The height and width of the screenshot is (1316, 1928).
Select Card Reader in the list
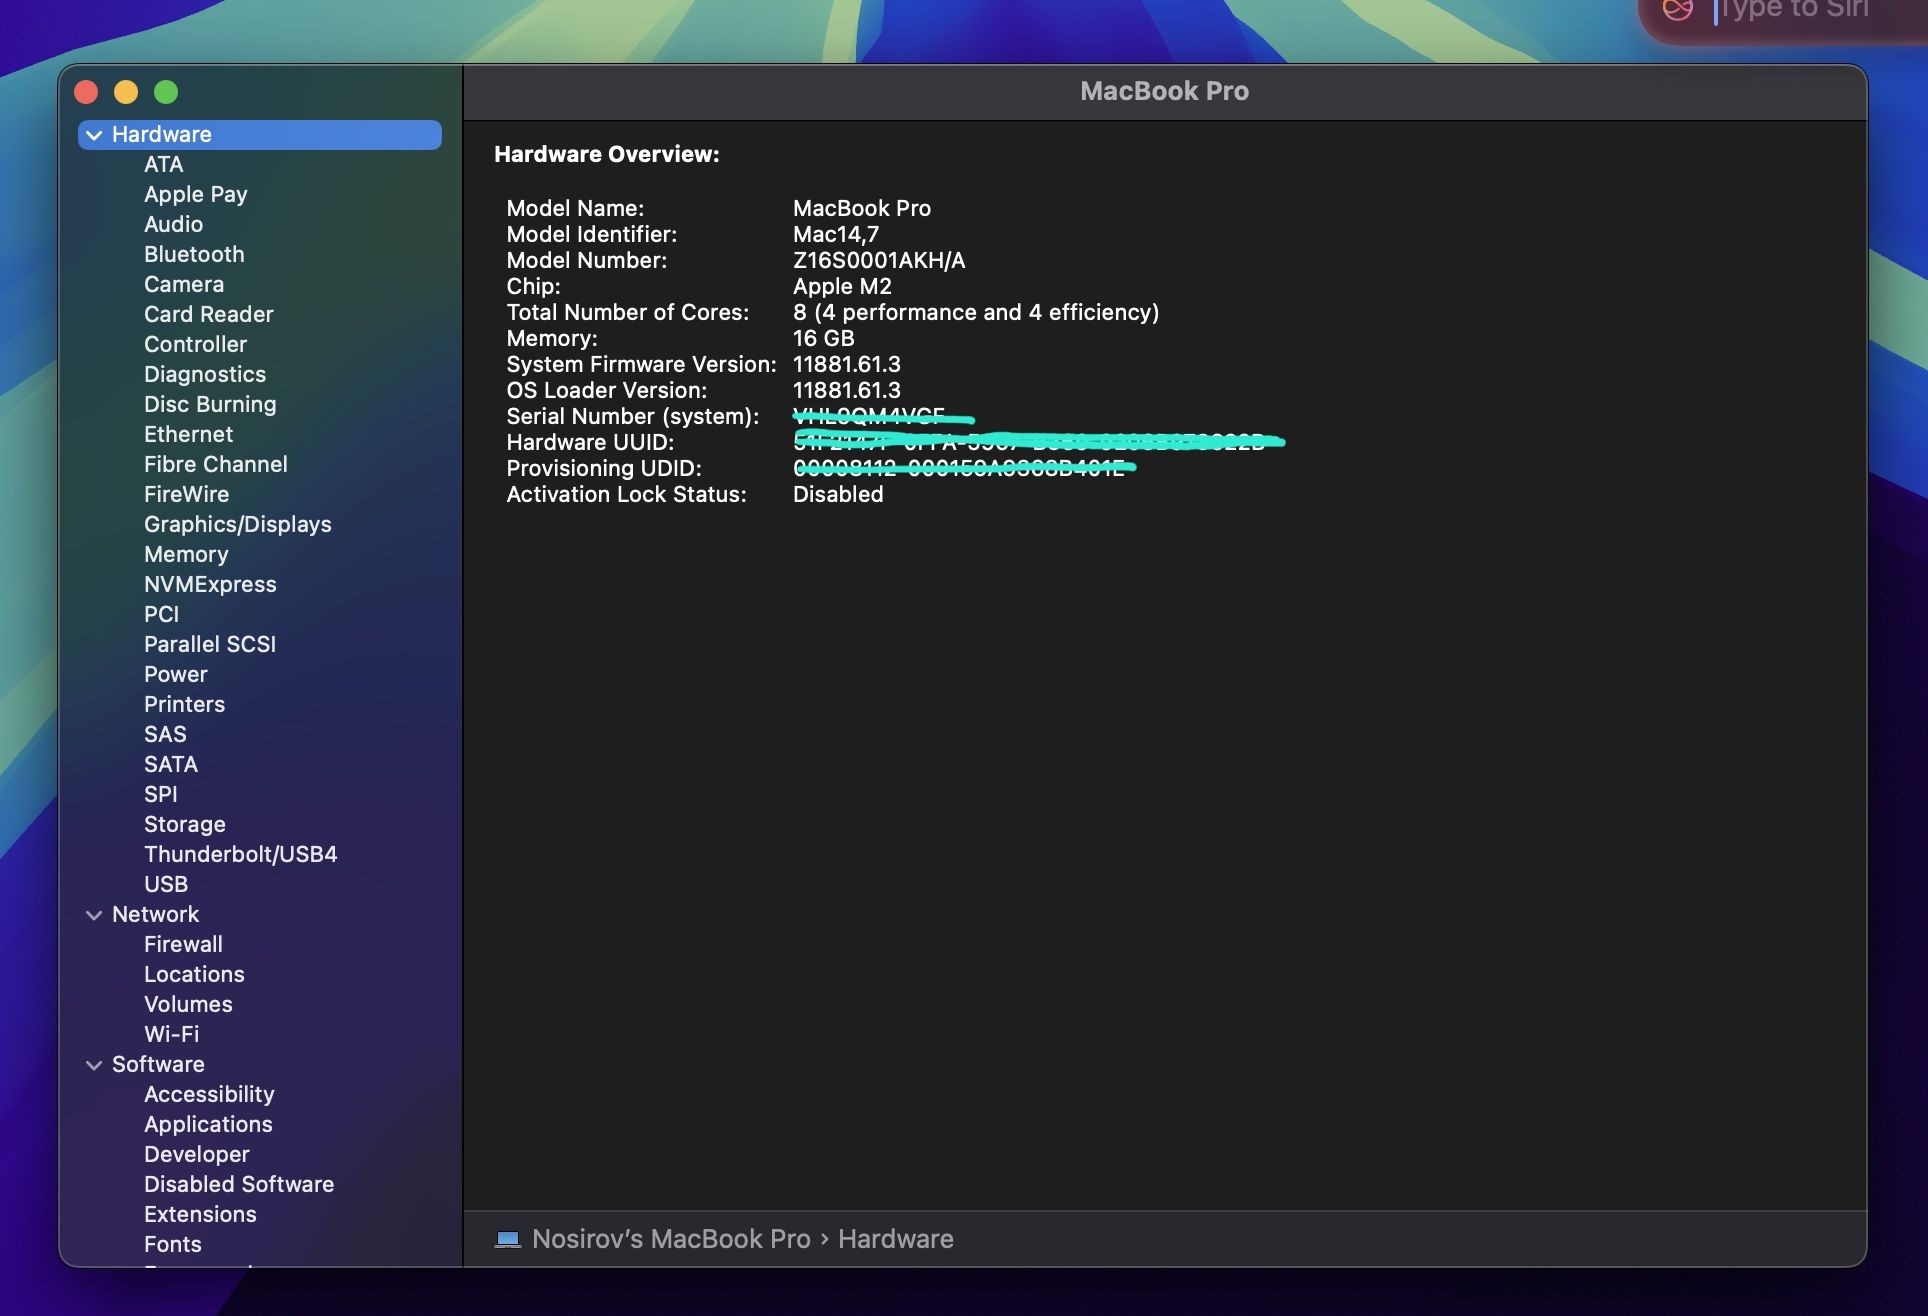tap(208, 315)
